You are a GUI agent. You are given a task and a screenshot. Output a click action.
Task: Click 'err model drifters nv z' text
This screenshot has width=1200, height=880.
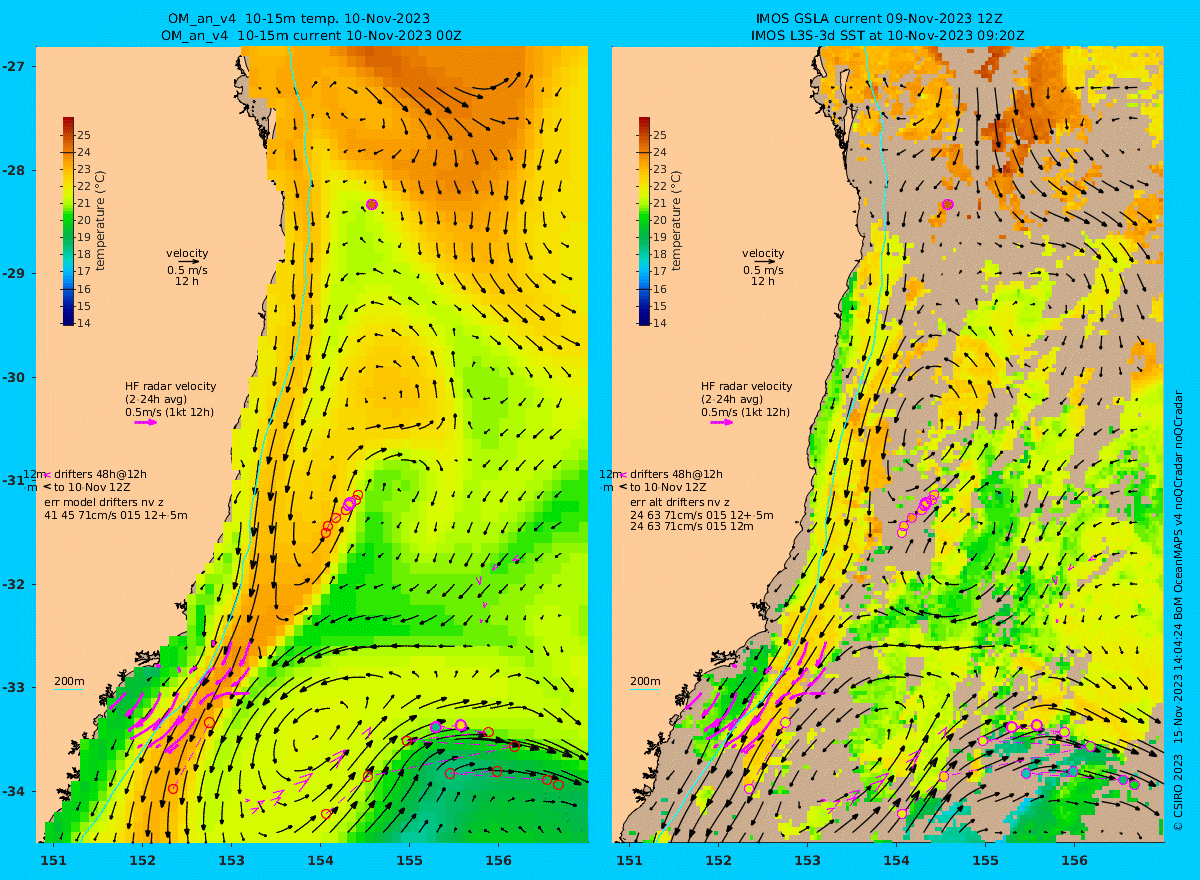click(105, 502)
